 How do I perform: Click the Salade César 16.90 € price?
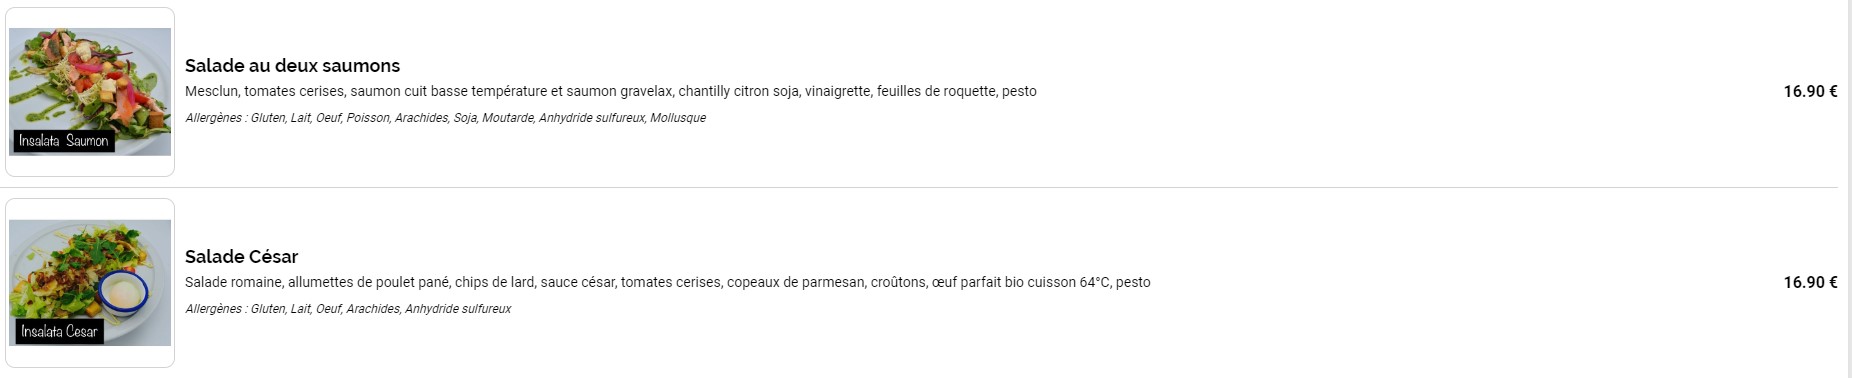pos(1810,282)
